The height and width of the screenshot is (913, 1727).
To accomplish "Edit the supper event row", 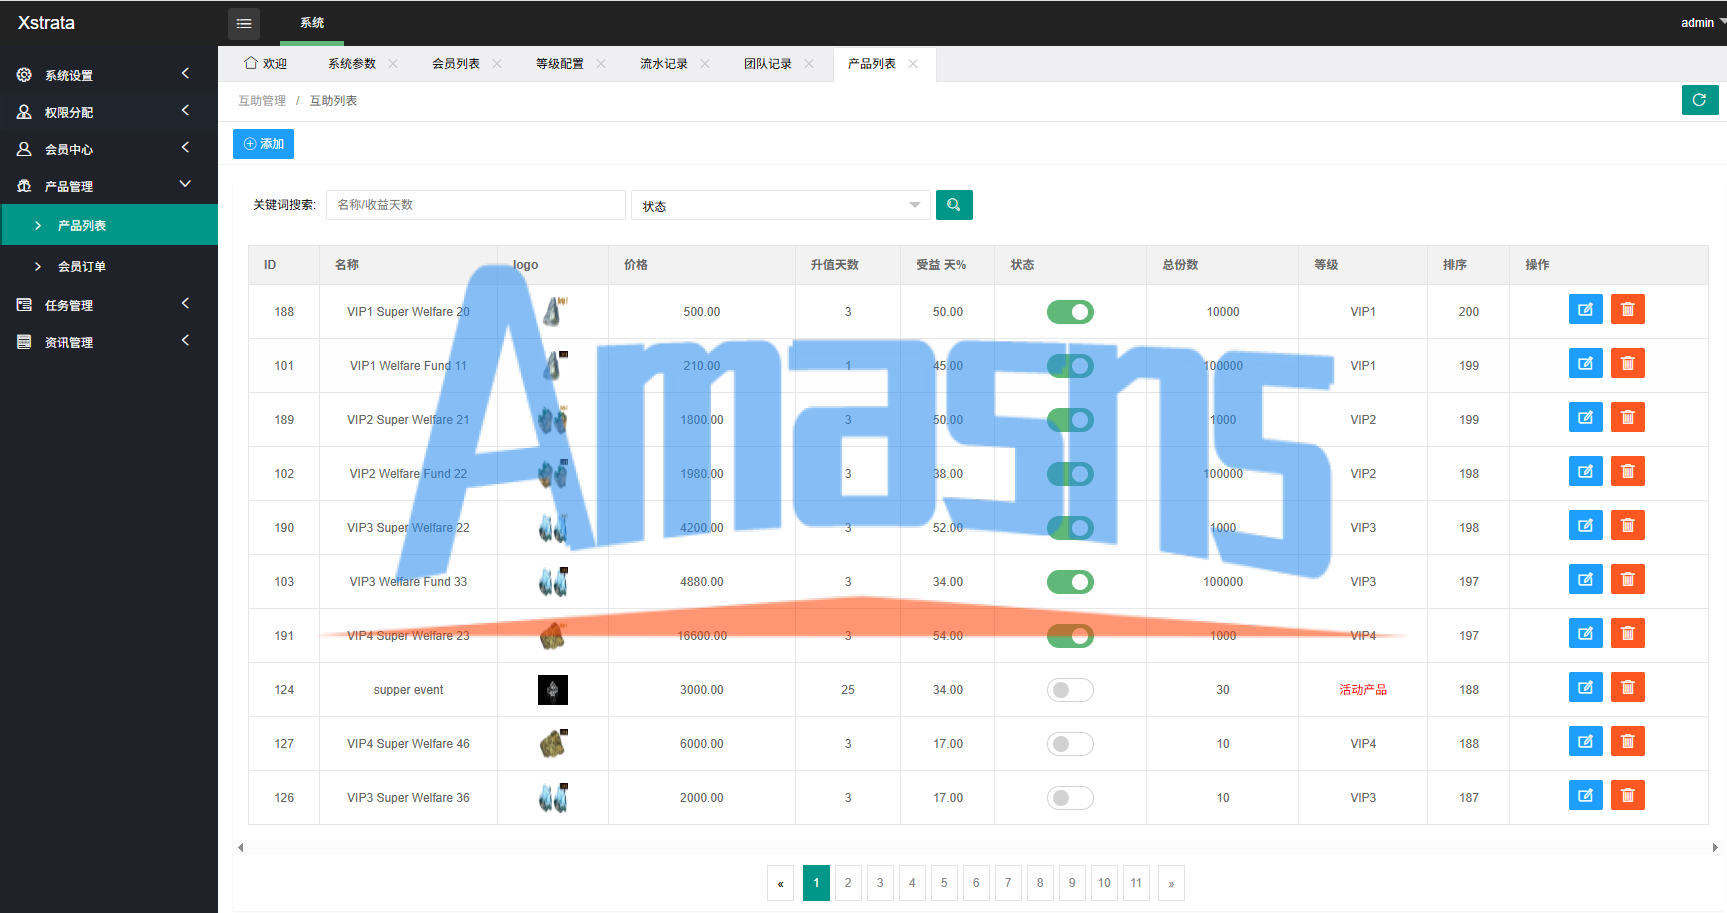I will coord(1586,688).
